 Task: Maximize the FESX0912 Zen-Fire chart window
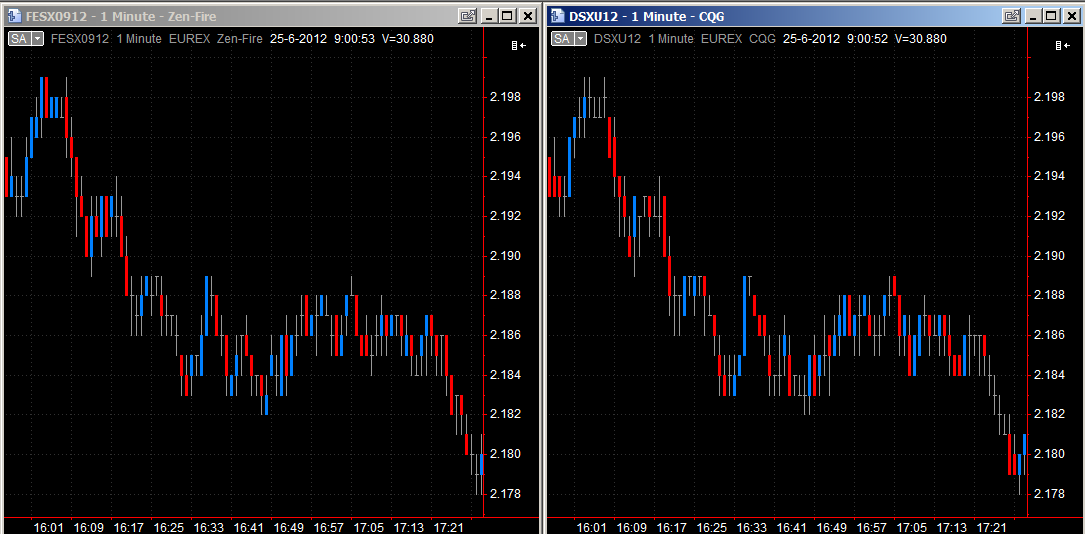508,15
